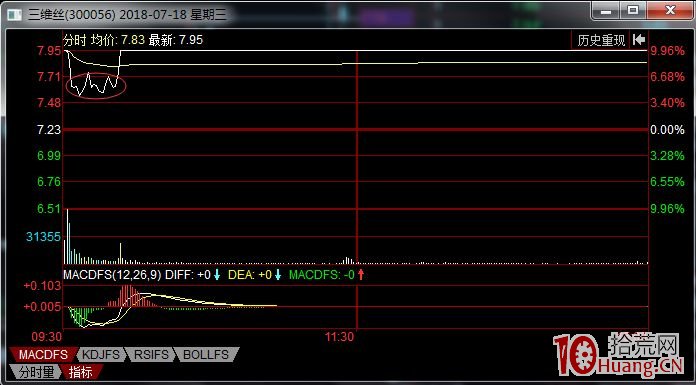
Task: Click the 11:30 midday time marker
Action: [x=340, y=337]
